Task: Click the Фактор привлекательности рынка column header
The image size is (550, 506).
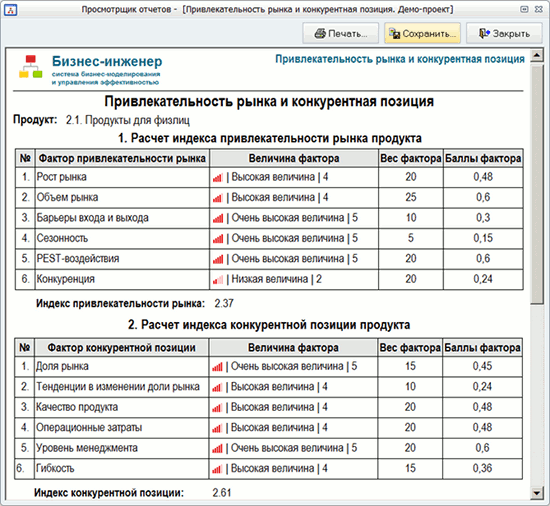Action: 122,158
